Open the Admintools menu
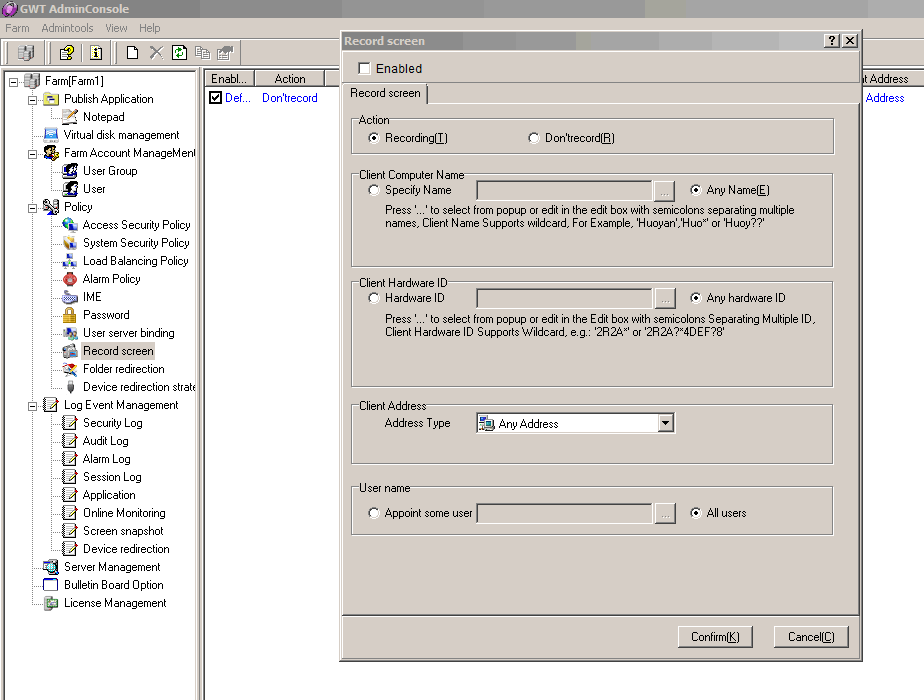 coord(67,28)
